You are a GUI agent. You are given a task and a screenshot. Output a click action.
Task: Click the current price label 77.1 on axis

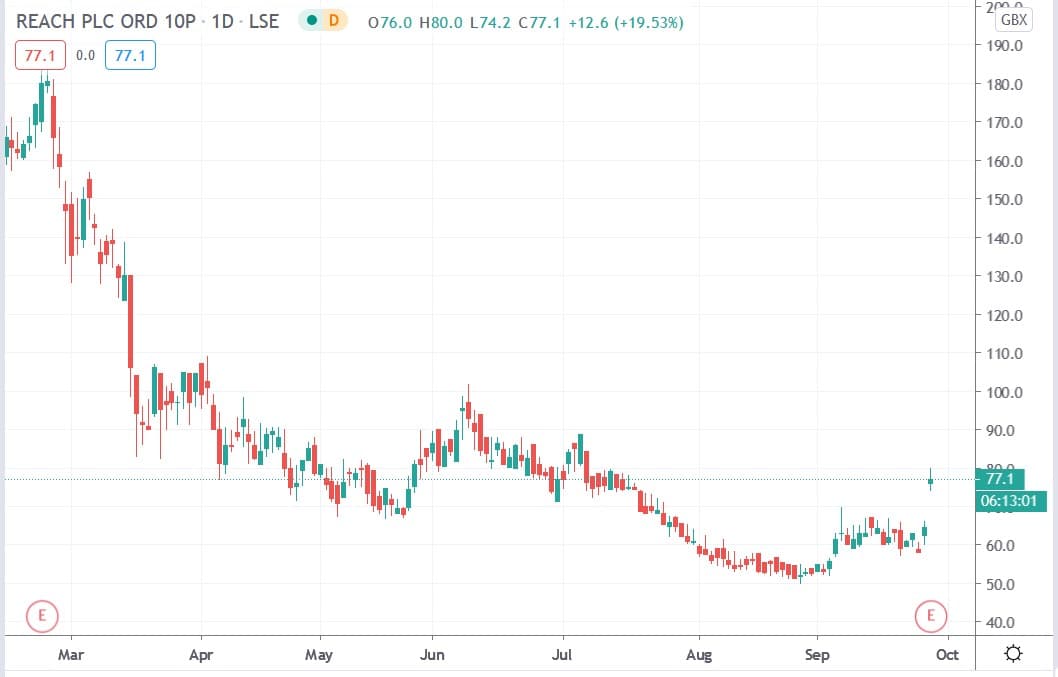(1000, 479)
